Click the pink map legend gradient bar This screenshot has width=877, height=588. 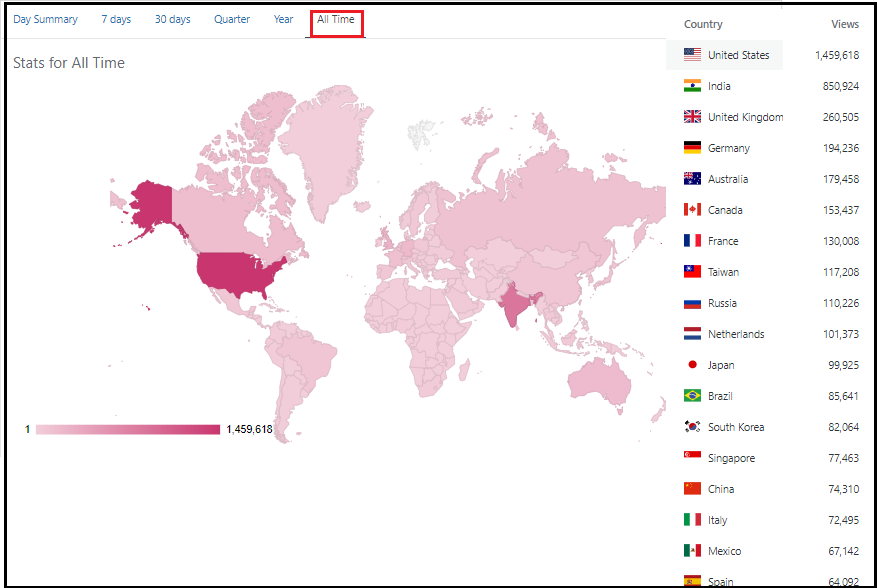pos(128,429)
